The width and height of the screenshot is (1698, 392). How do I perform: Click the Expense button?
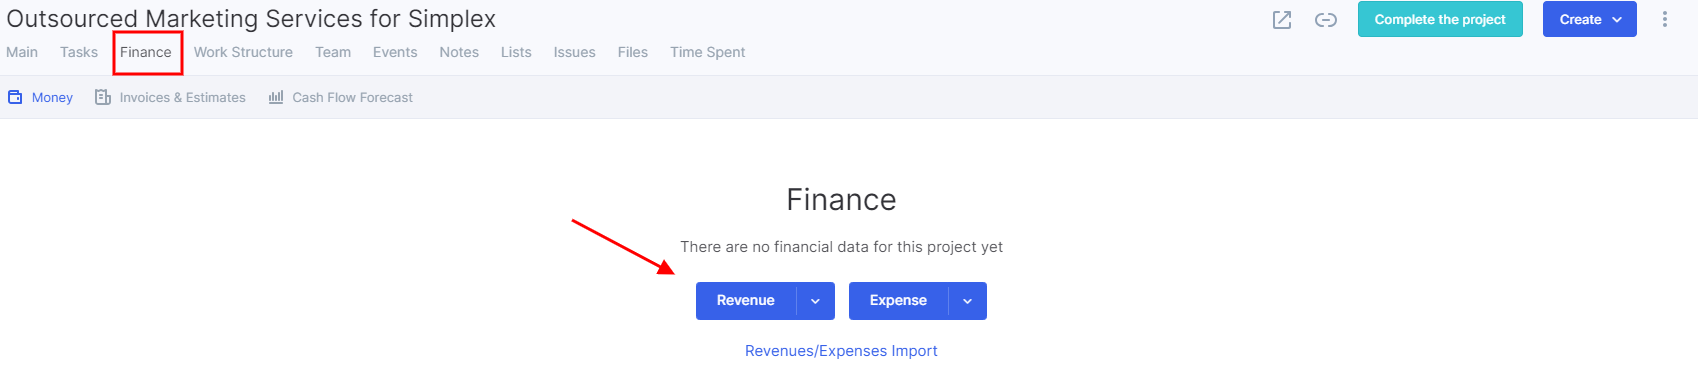[898, 301]
